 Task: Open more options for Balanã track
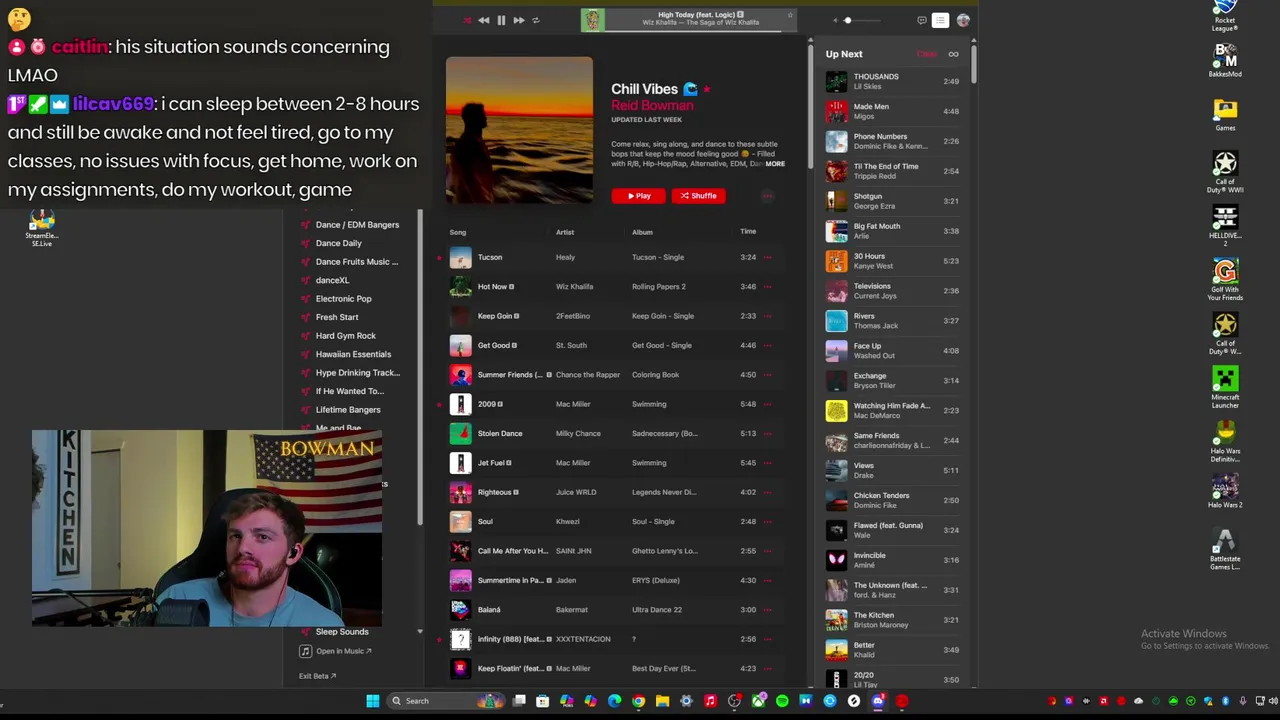768,609
